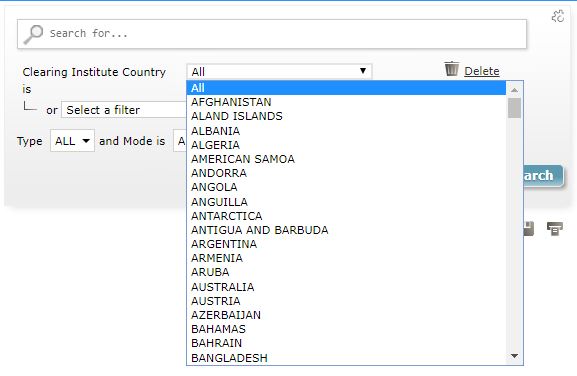Select ANTARCTICA from the list
Image resolution: width=577 pixels, height=376 pixels.
click(346, 216)
